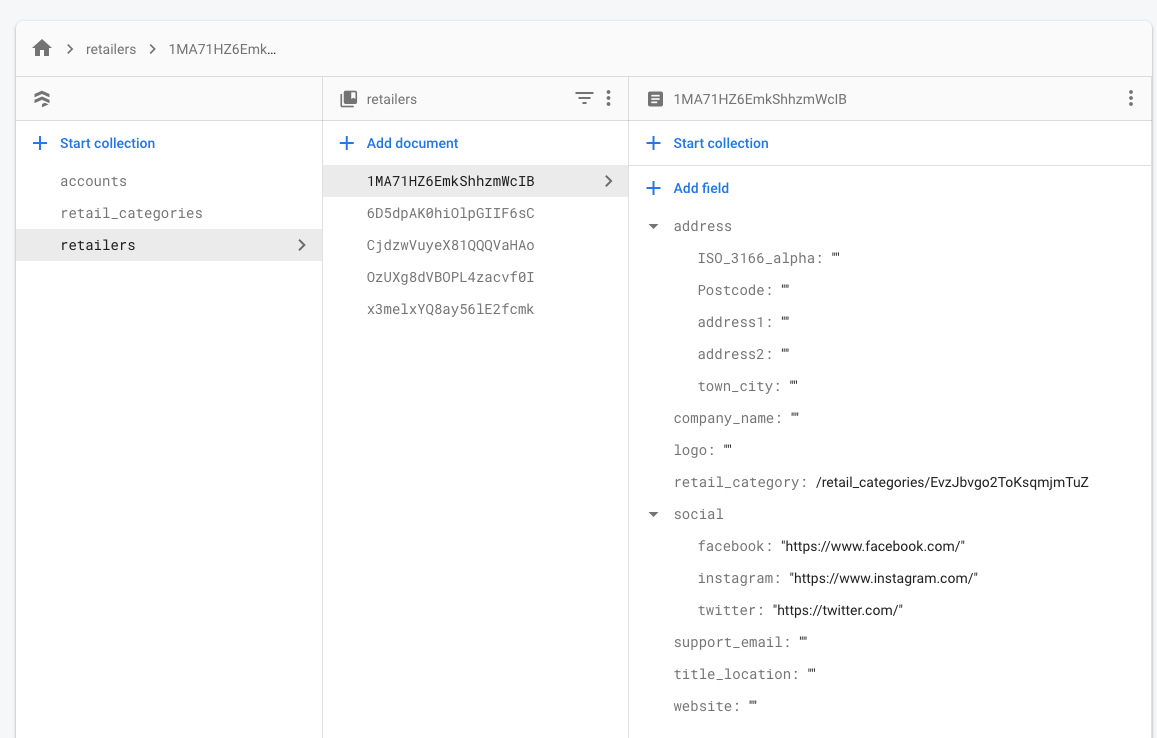The image size is (1157, 738).
Task: Click the retail_category reference value
Action: pos(951,482)
